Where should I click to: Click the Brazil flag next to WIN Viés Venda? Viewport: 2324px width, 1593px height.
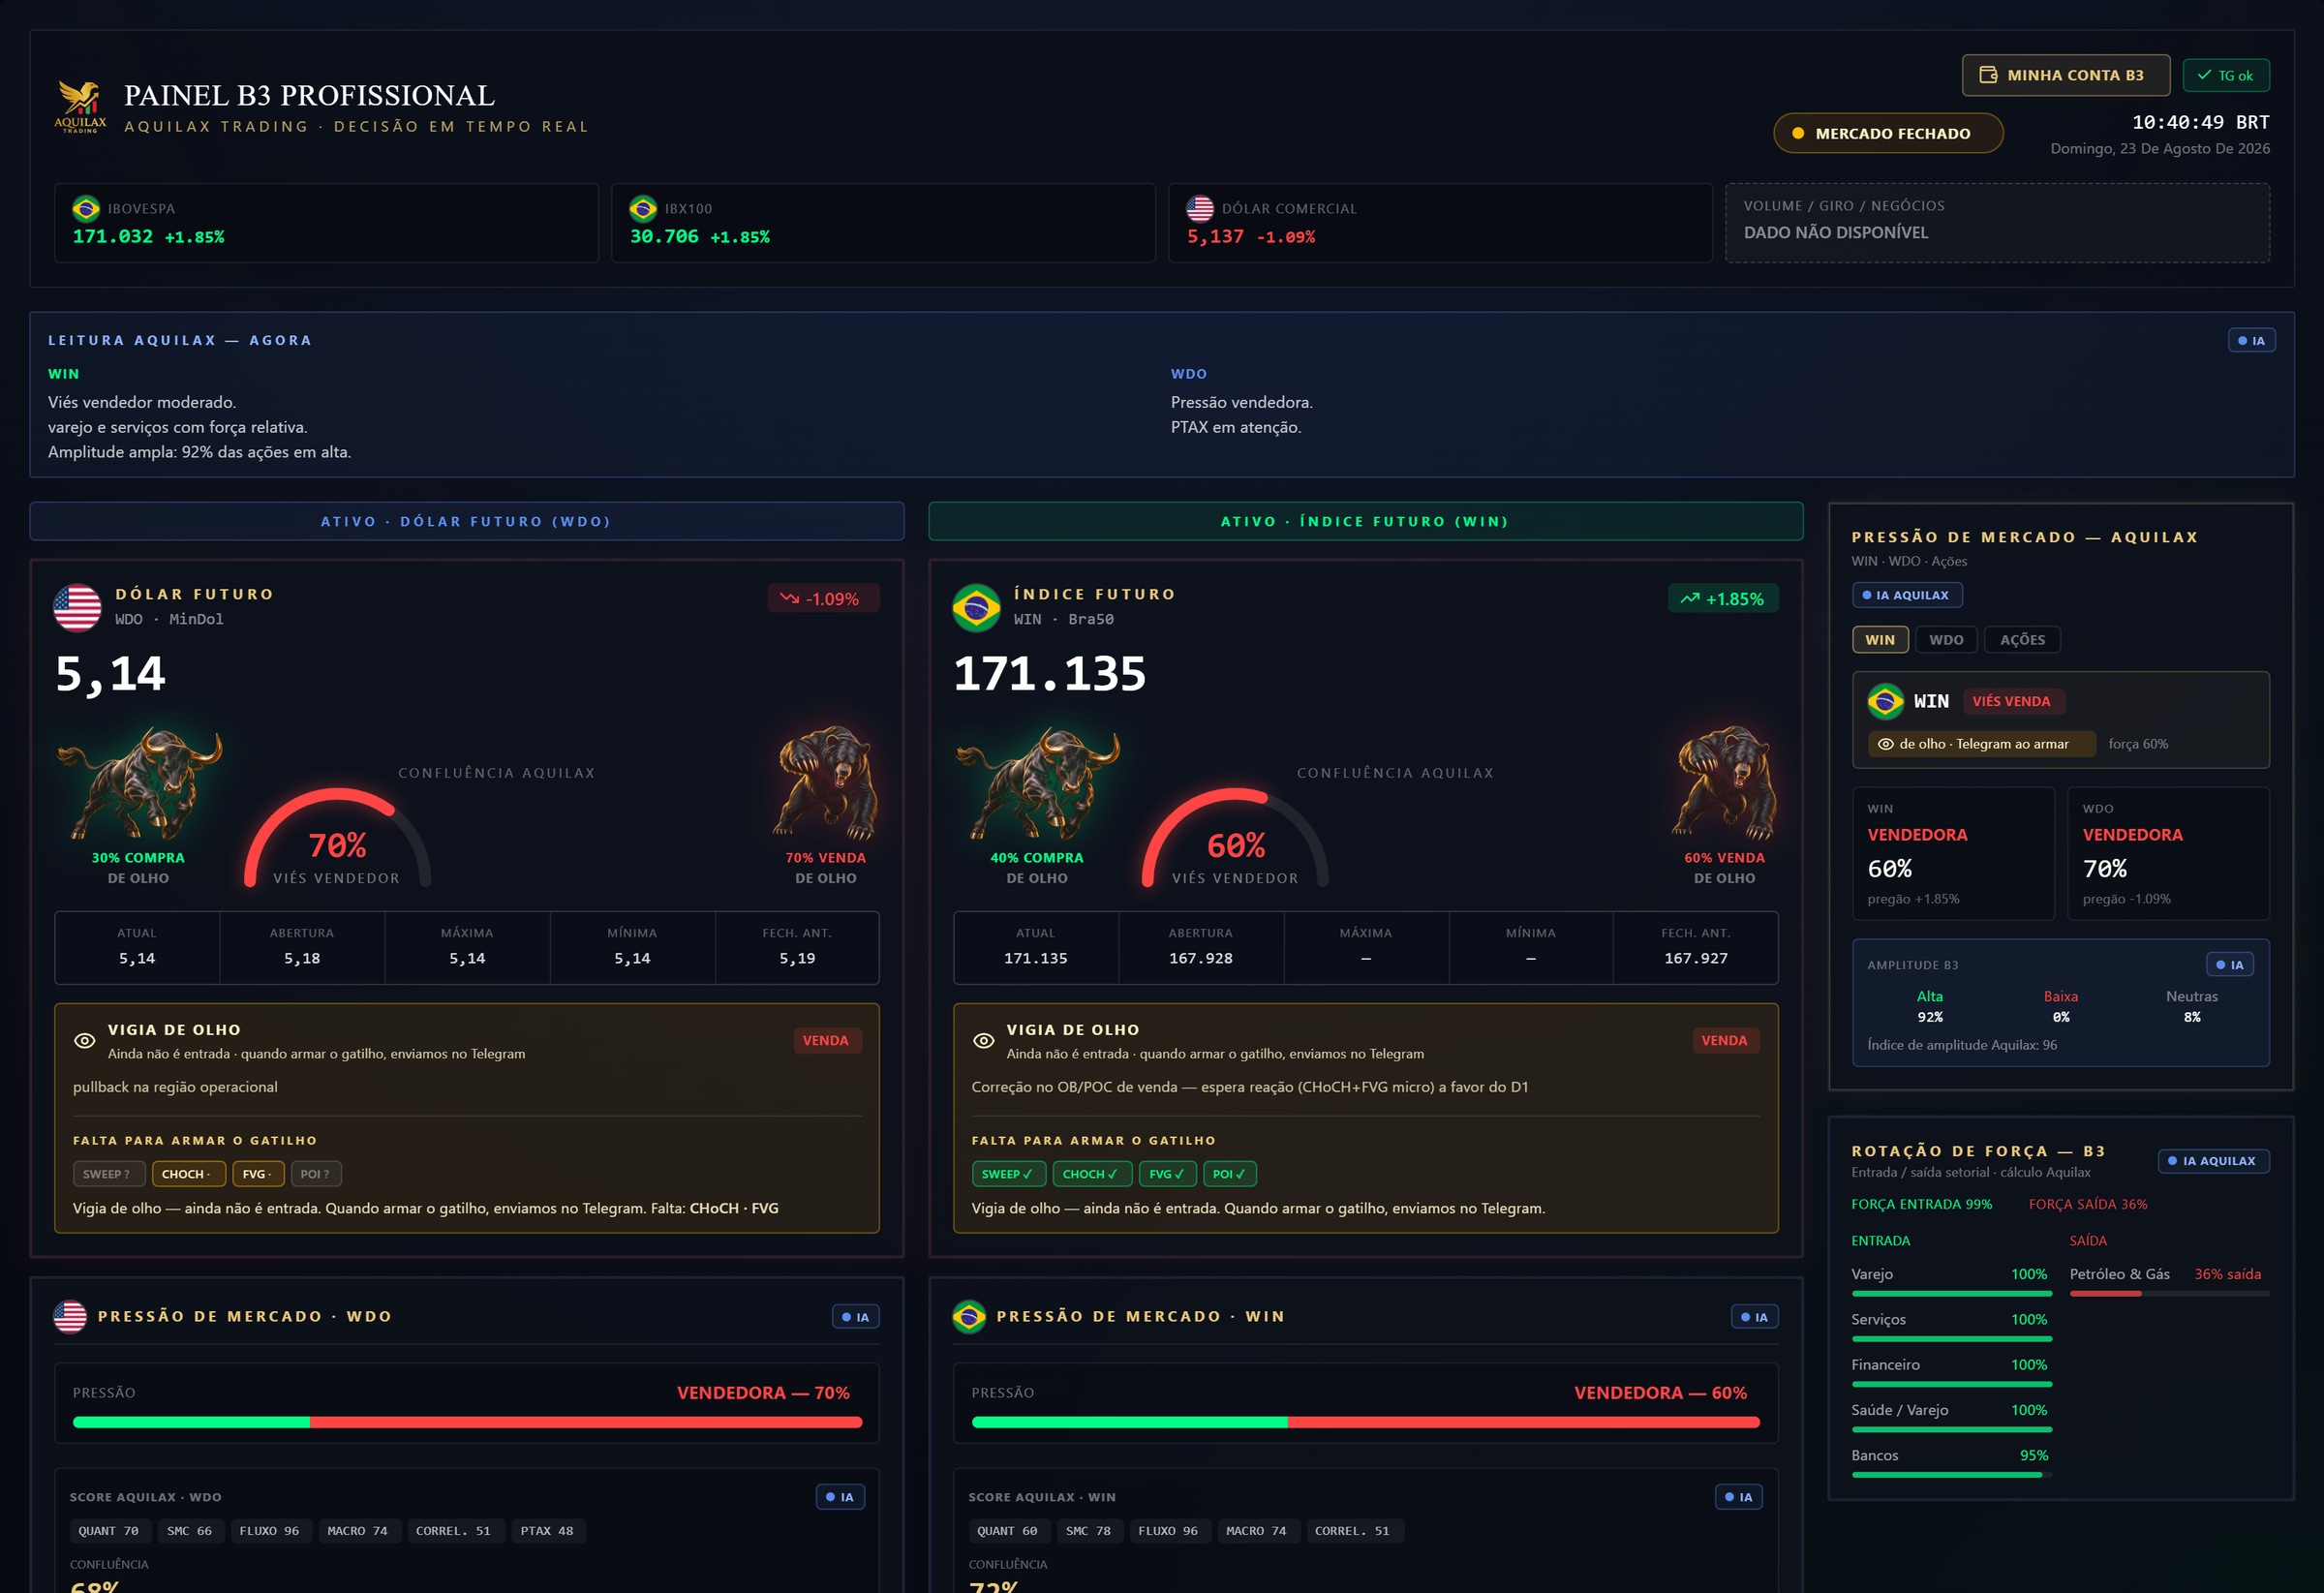pyautogui.click(x=1885, y=701)
